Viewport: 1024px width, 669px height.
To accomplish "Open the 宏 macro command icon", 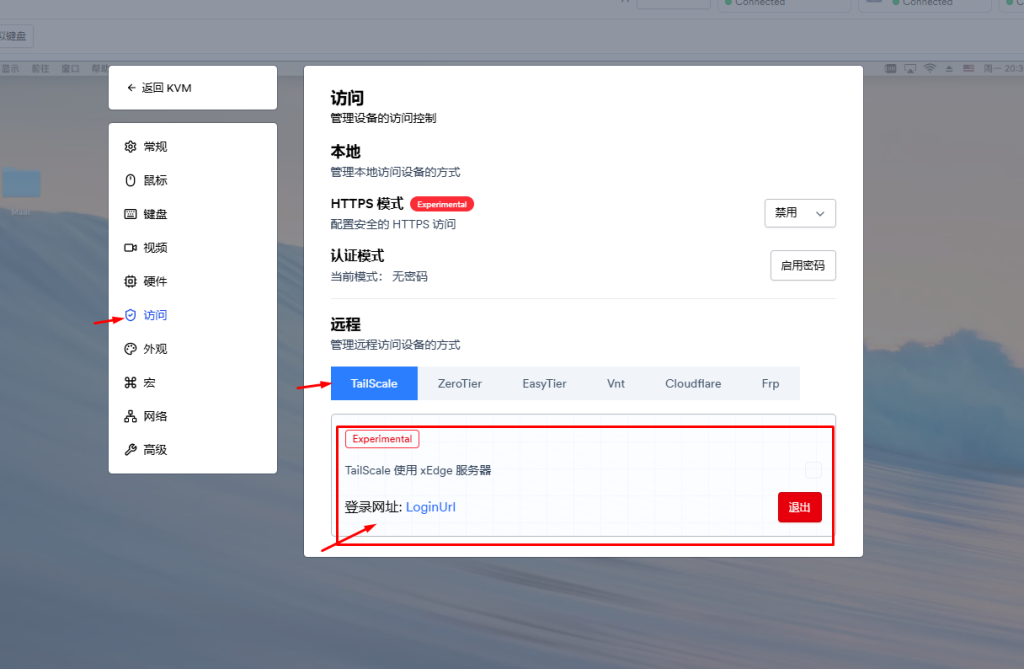I will click(130, 383).
